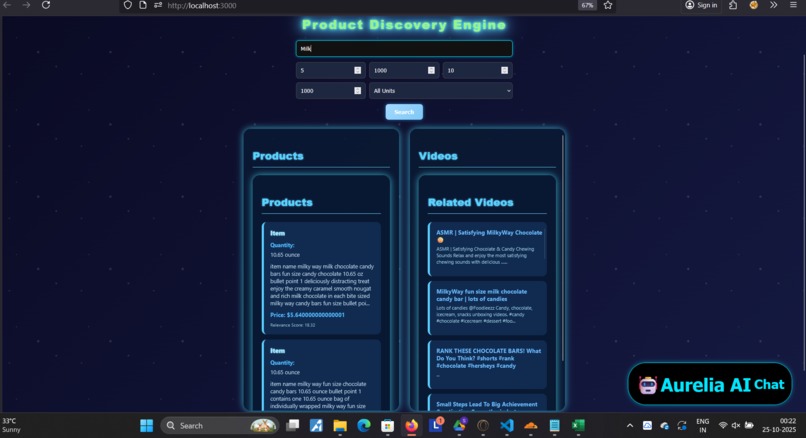This screenshot has height=438, width=806.
Task: Click the Sign in account button
Action: [x=701, y=5]
